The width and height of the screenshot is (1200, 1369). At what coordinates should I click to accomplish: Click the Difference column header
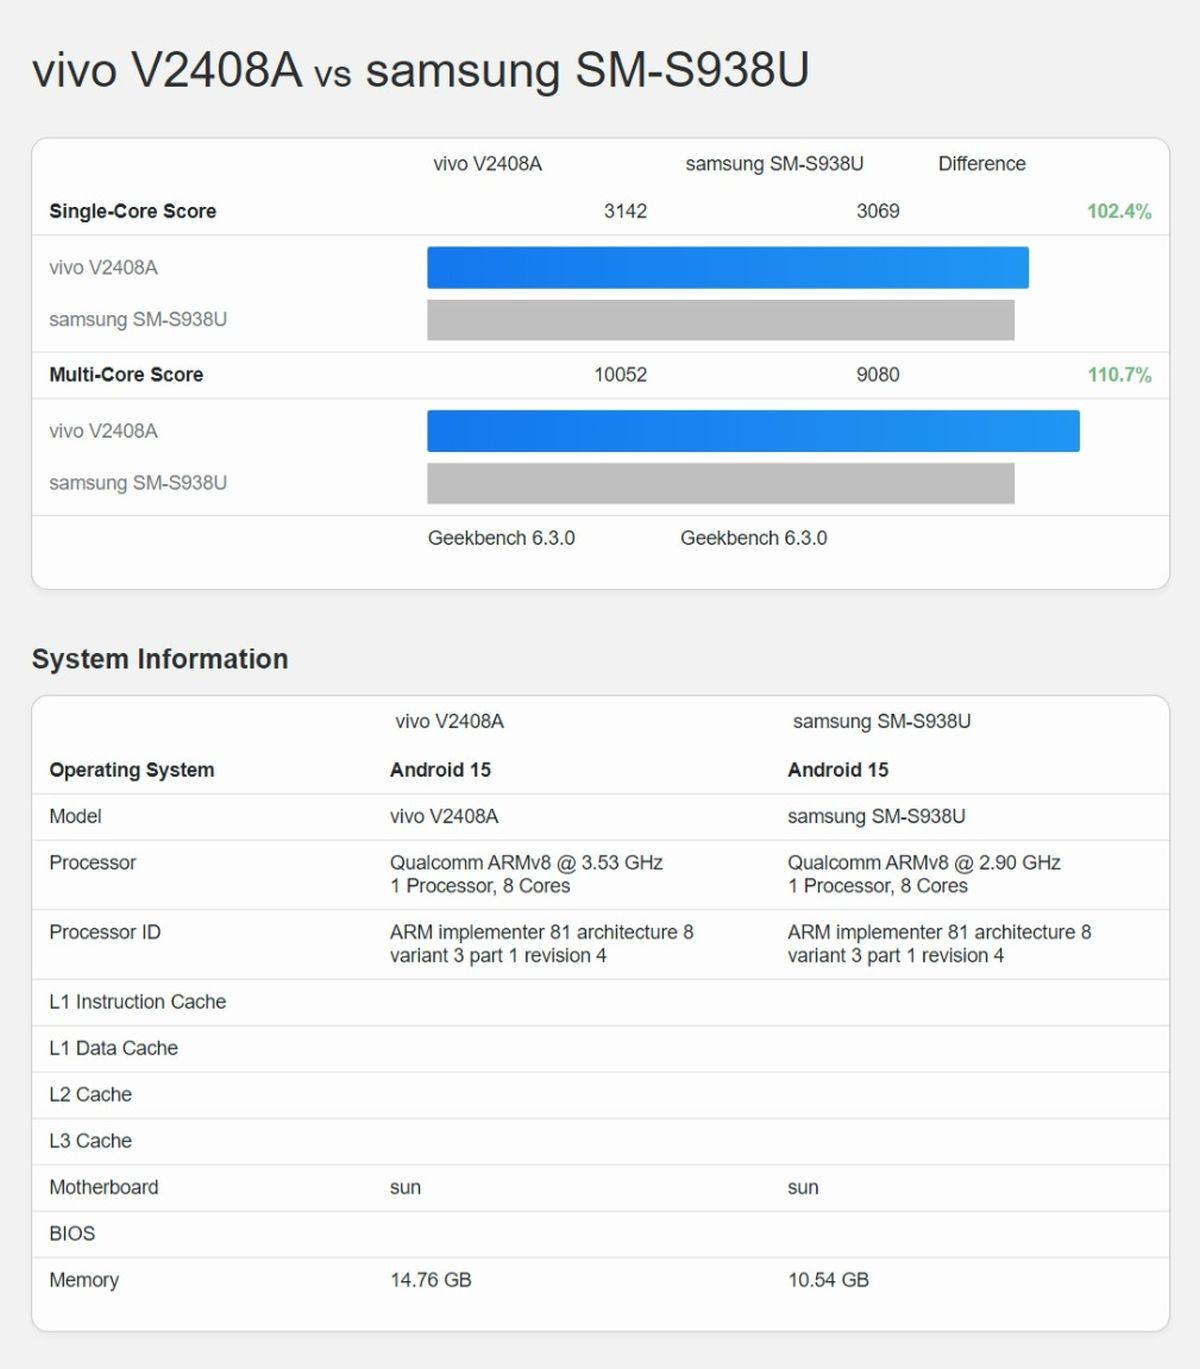(981, 164)
